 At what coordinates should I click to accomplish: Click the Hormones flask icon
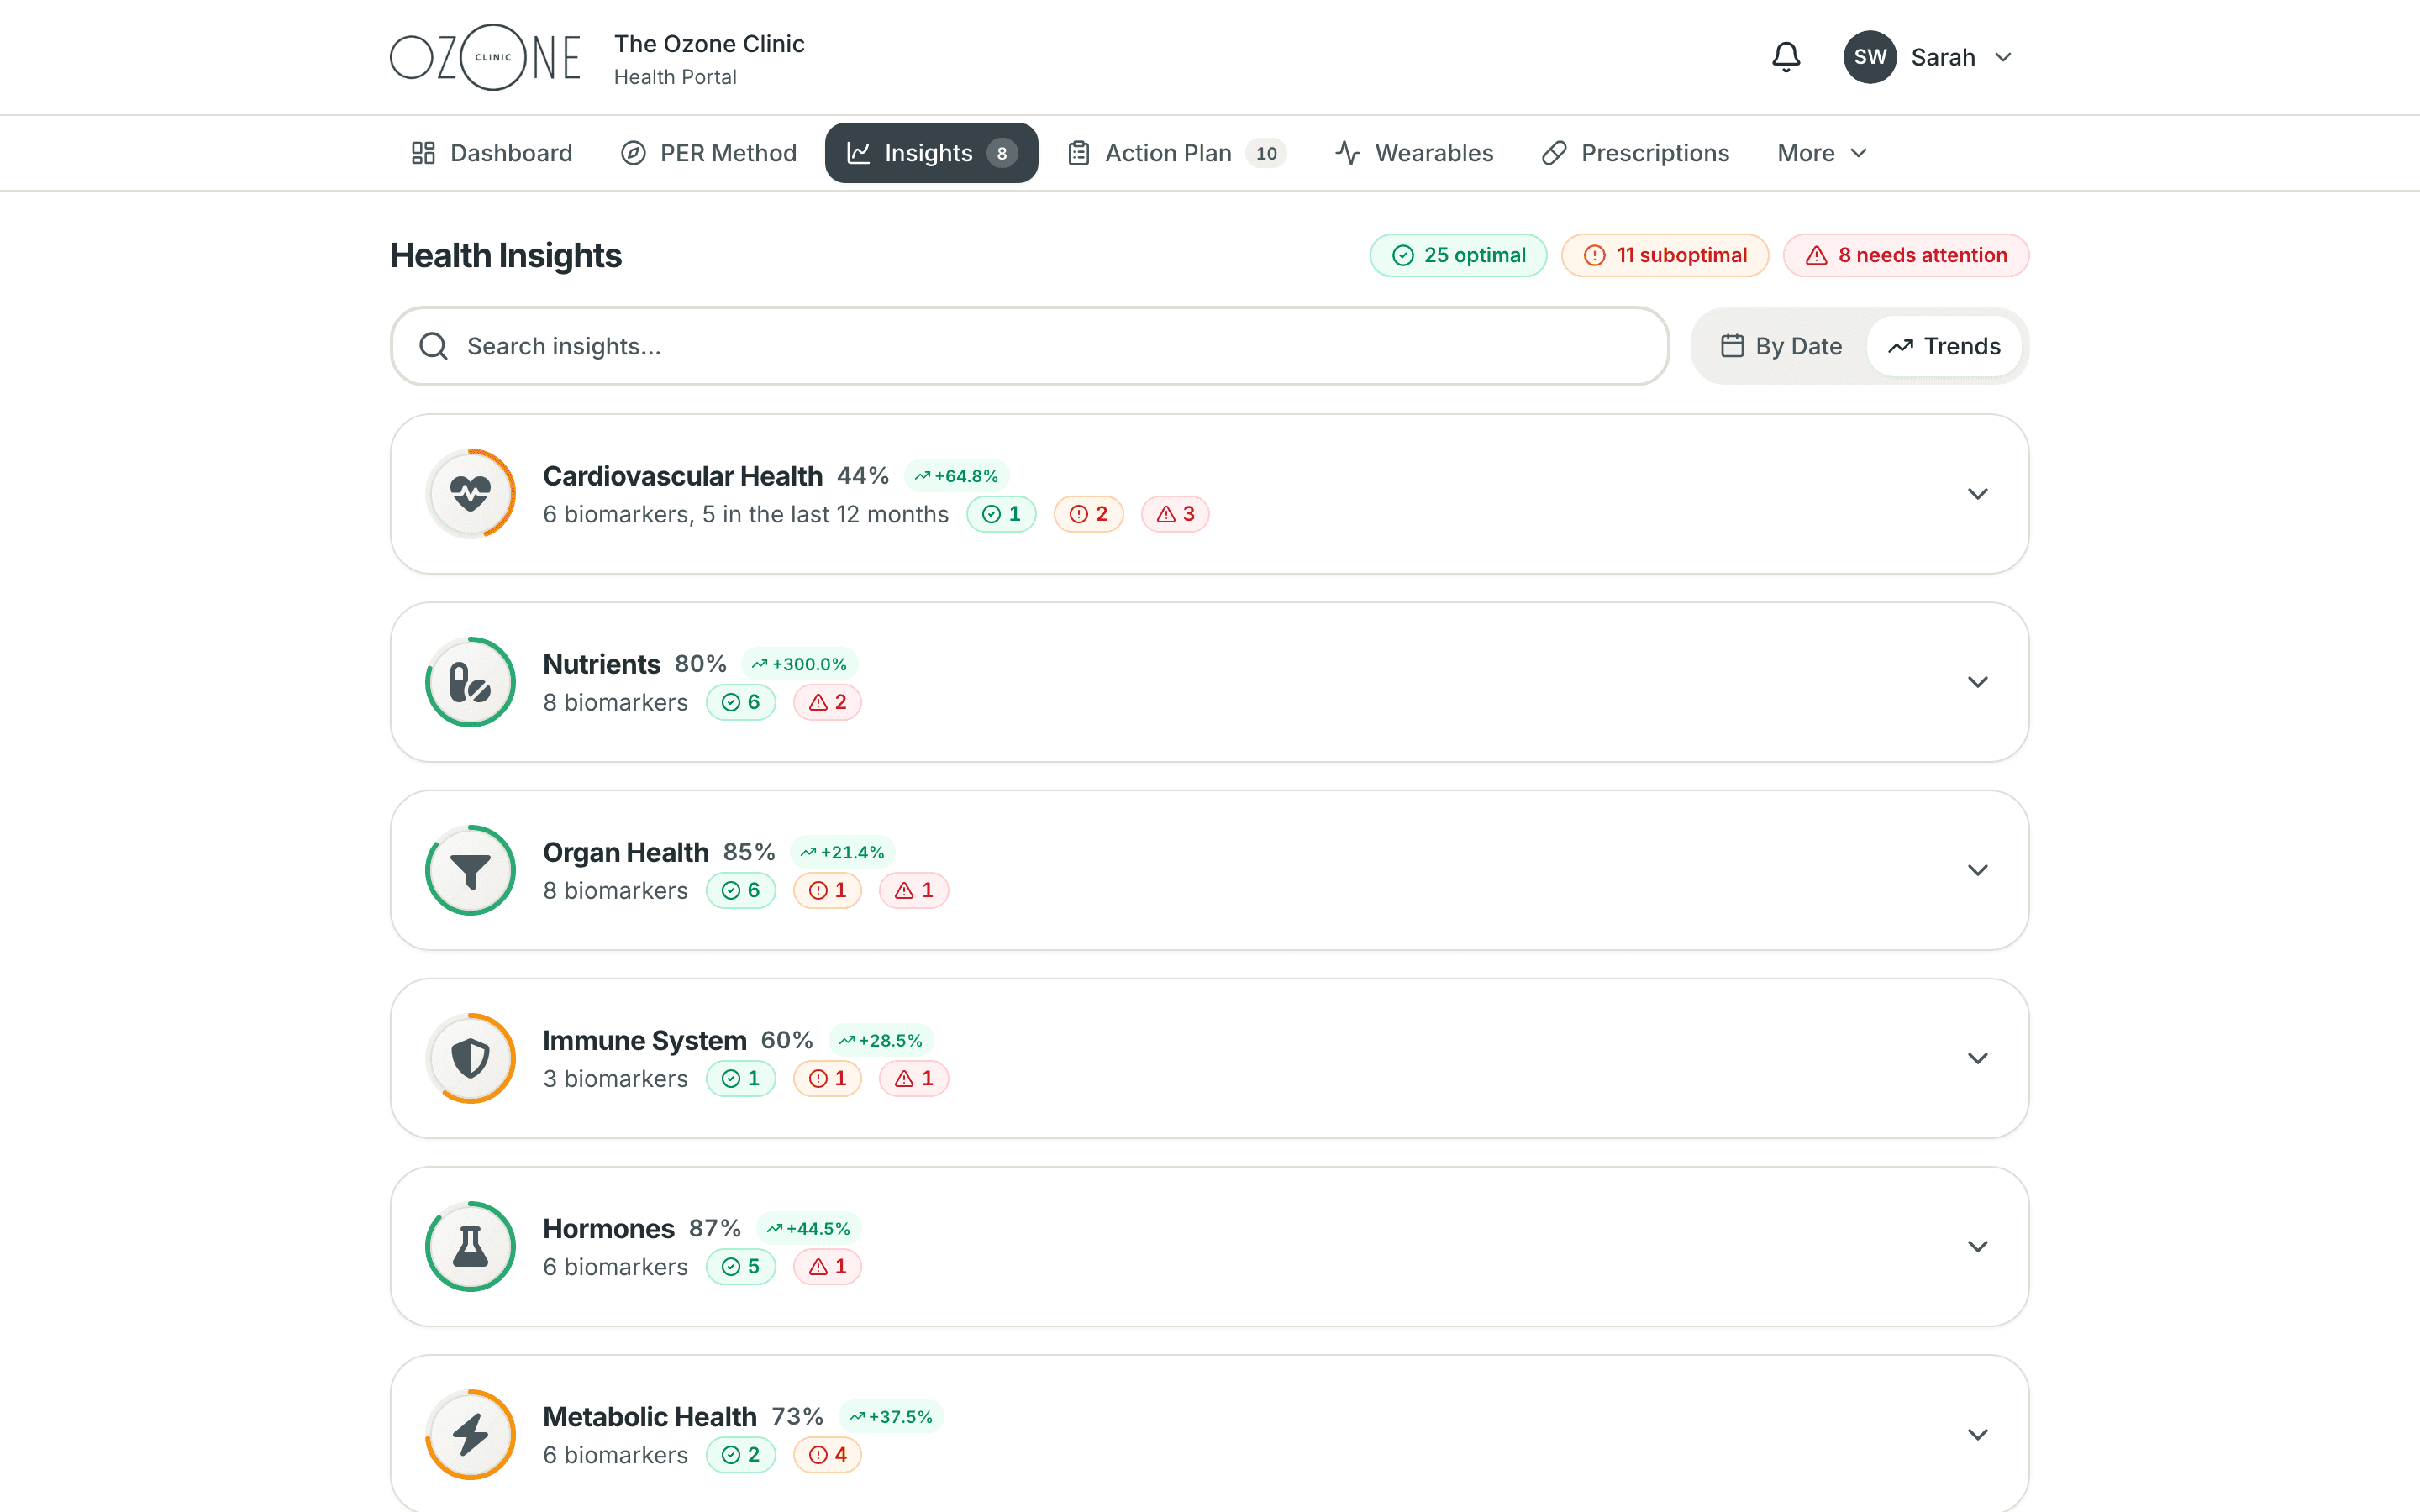(x=470, y=1246)
